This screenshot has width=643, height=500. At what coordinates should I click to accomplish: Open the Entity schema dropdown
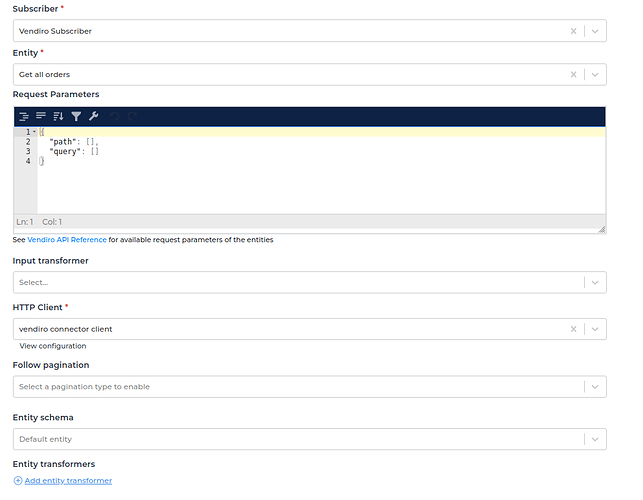[x=595, y=439]
